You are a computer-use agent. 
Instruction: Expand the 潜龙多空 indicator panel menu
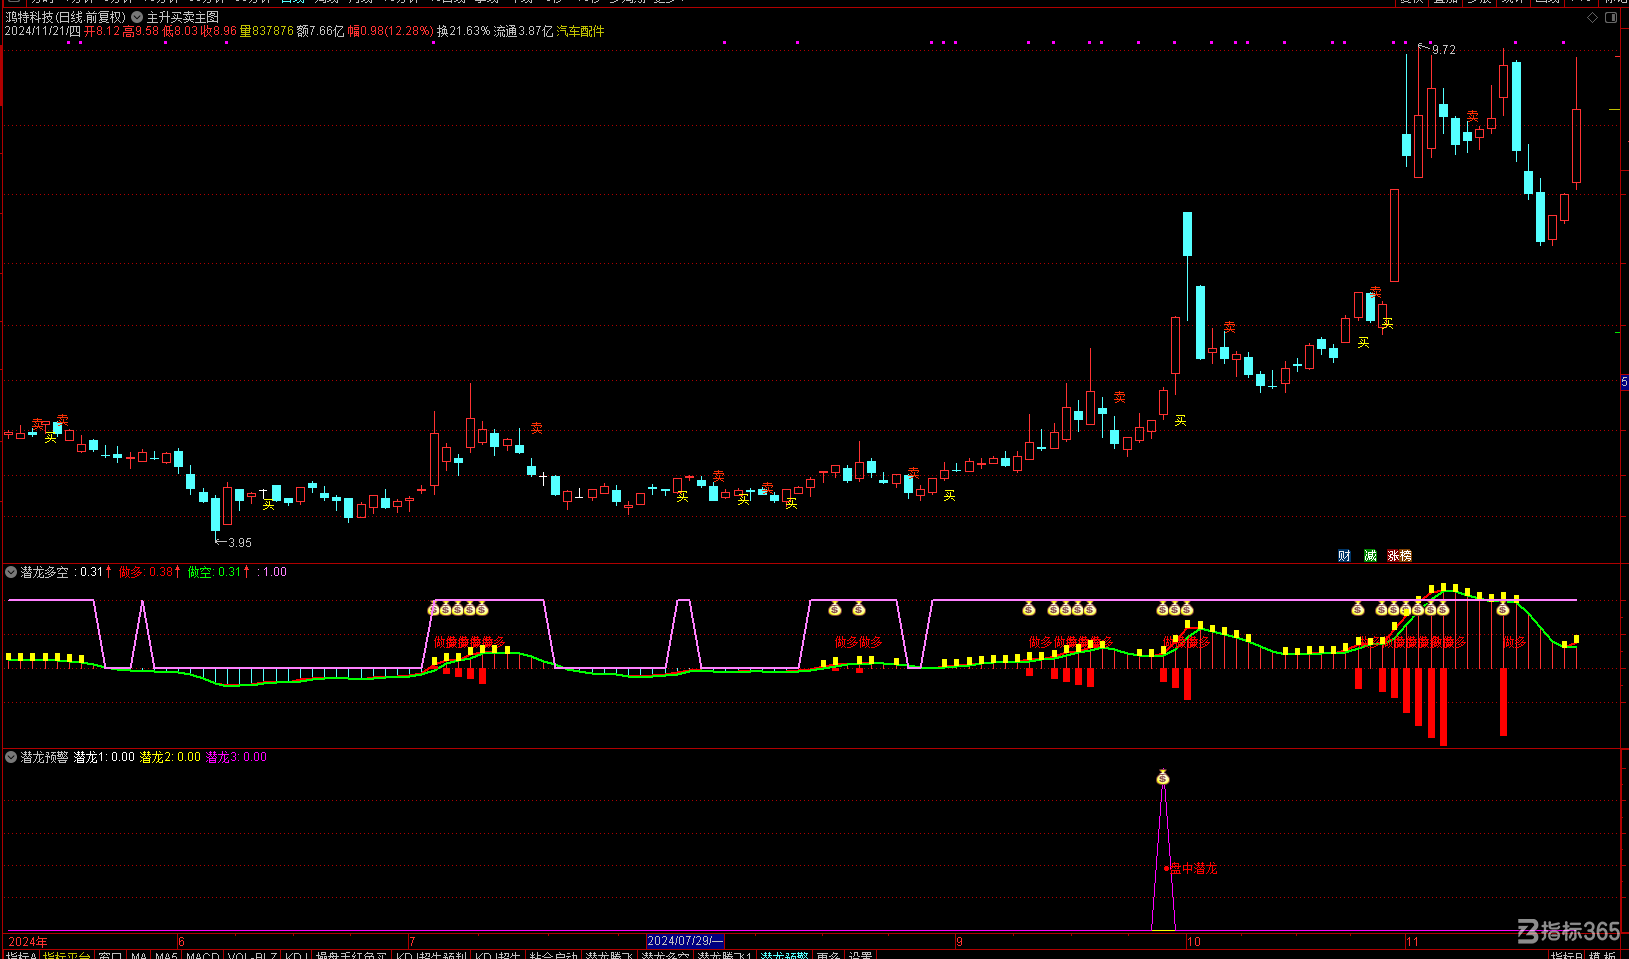[11, 572]
